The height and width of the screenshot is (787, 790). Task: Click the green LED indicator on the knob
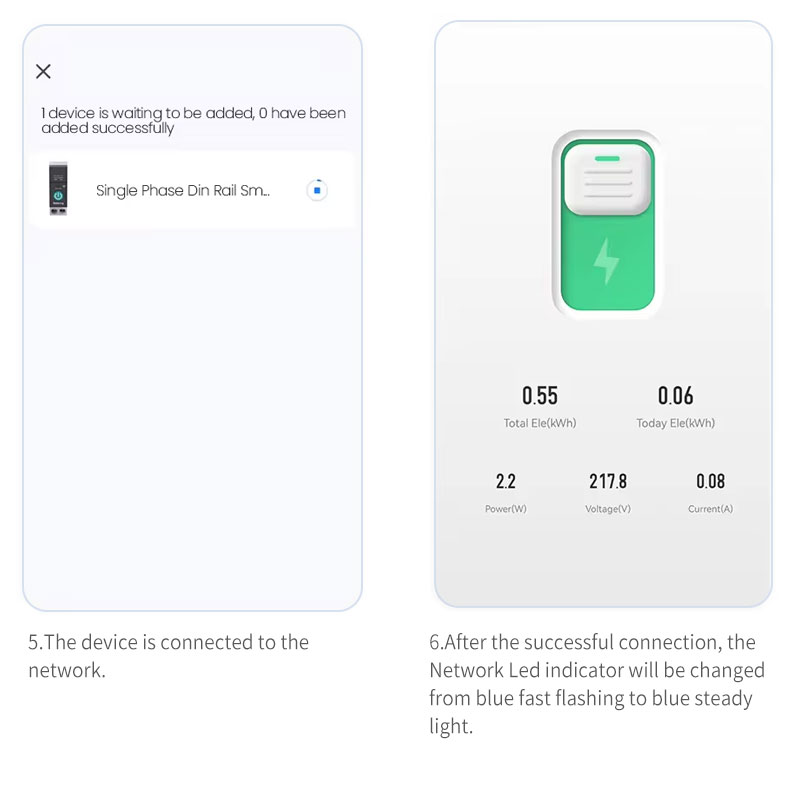pos(607,158)
